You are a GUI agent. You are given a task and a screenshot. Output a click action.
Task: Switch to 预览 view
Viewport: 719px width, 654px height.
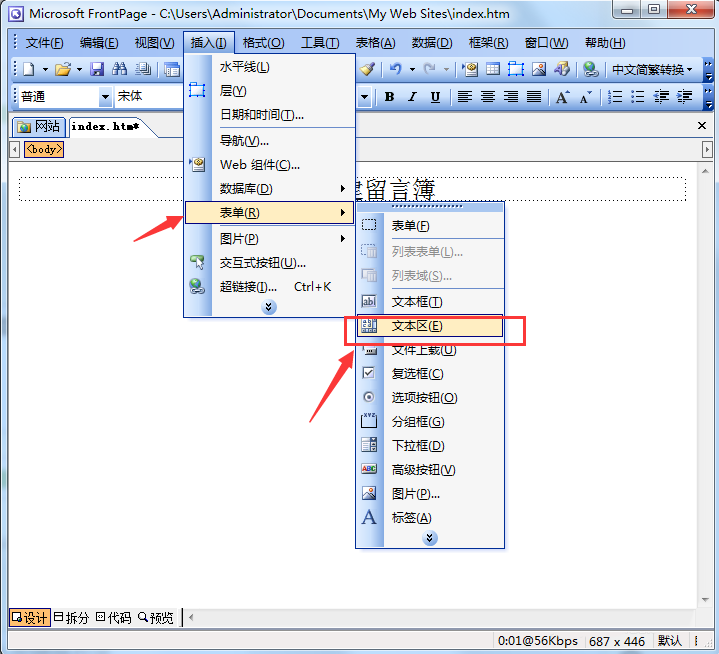tap(156, 617)
